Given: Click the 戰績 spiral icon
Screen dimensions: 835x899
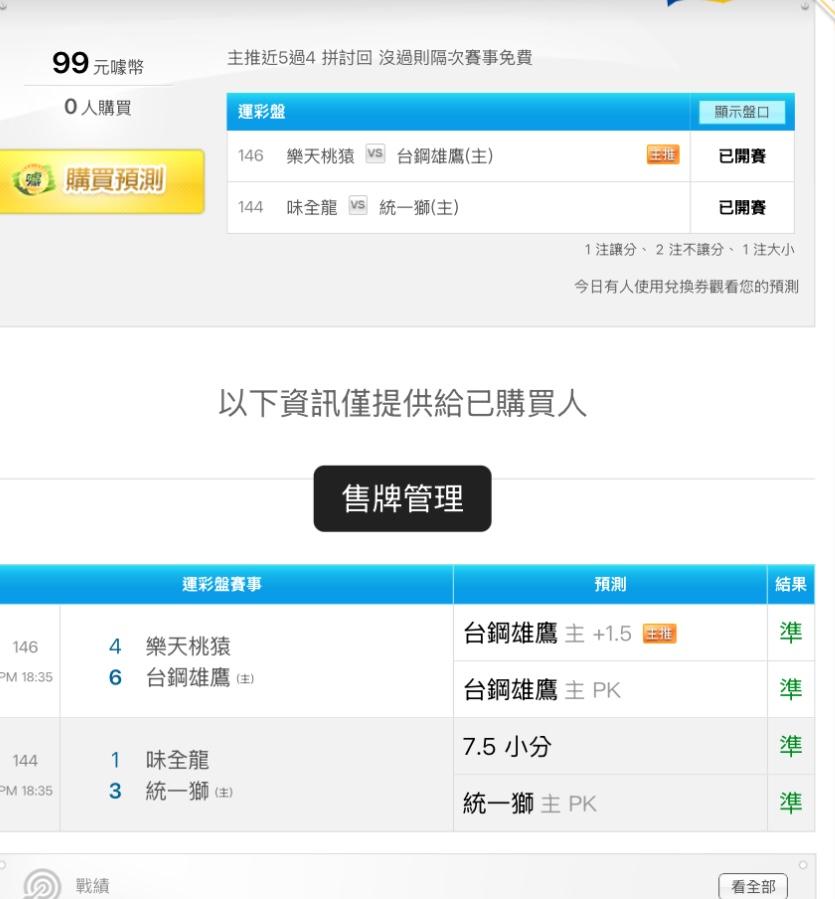Looking at the screenshot, I should pyautogui.click(x=42, y=884).
